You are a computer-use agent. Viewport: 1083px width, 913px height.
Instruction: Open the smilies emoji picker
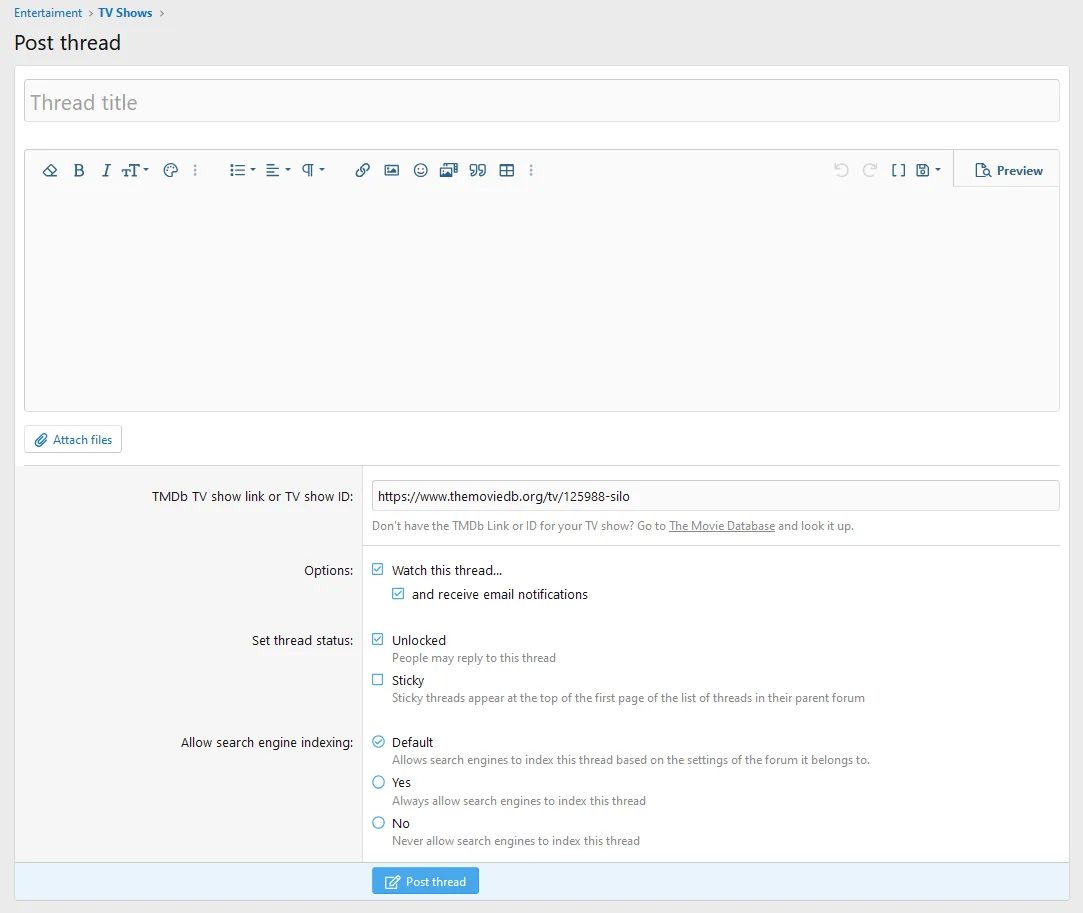421,171
